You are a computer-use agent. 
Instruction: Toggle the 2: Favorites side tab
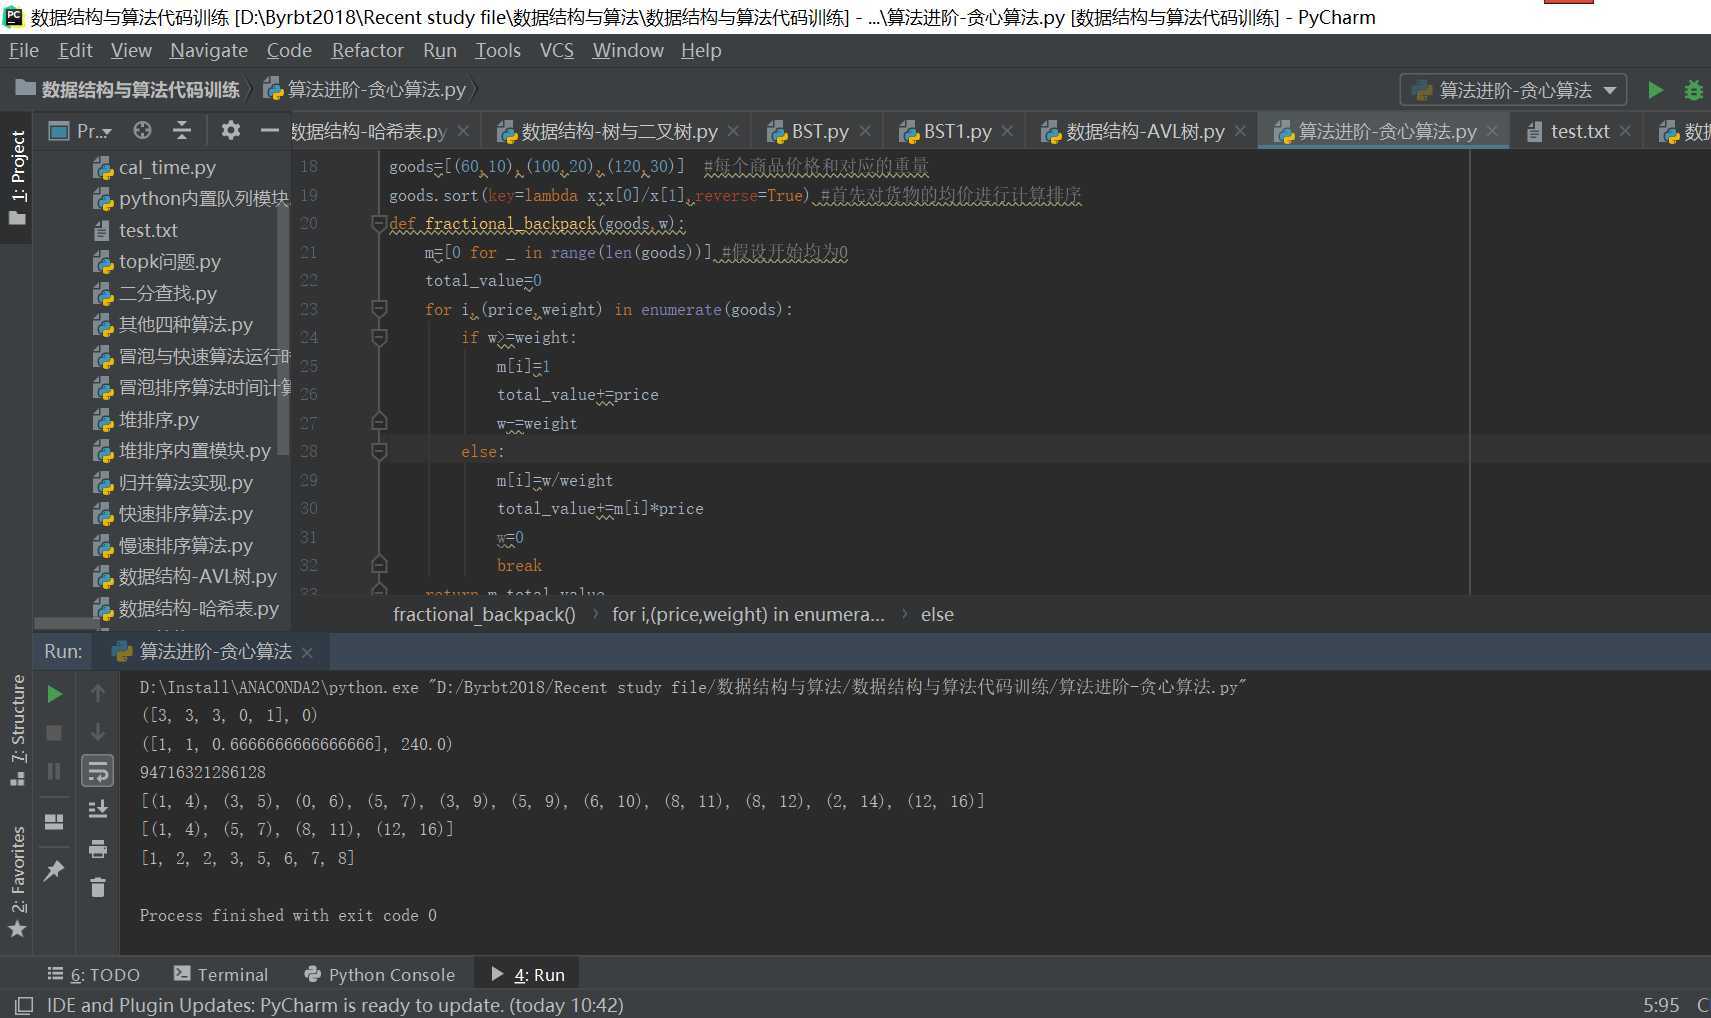(17, 882)
